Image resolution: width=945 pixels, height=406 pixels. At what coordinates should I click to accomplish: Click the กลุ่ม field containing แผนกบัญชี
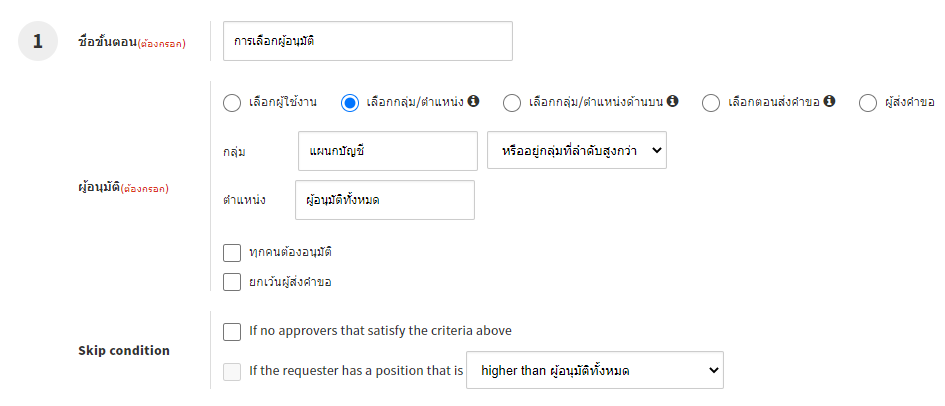tap(387, 151)
